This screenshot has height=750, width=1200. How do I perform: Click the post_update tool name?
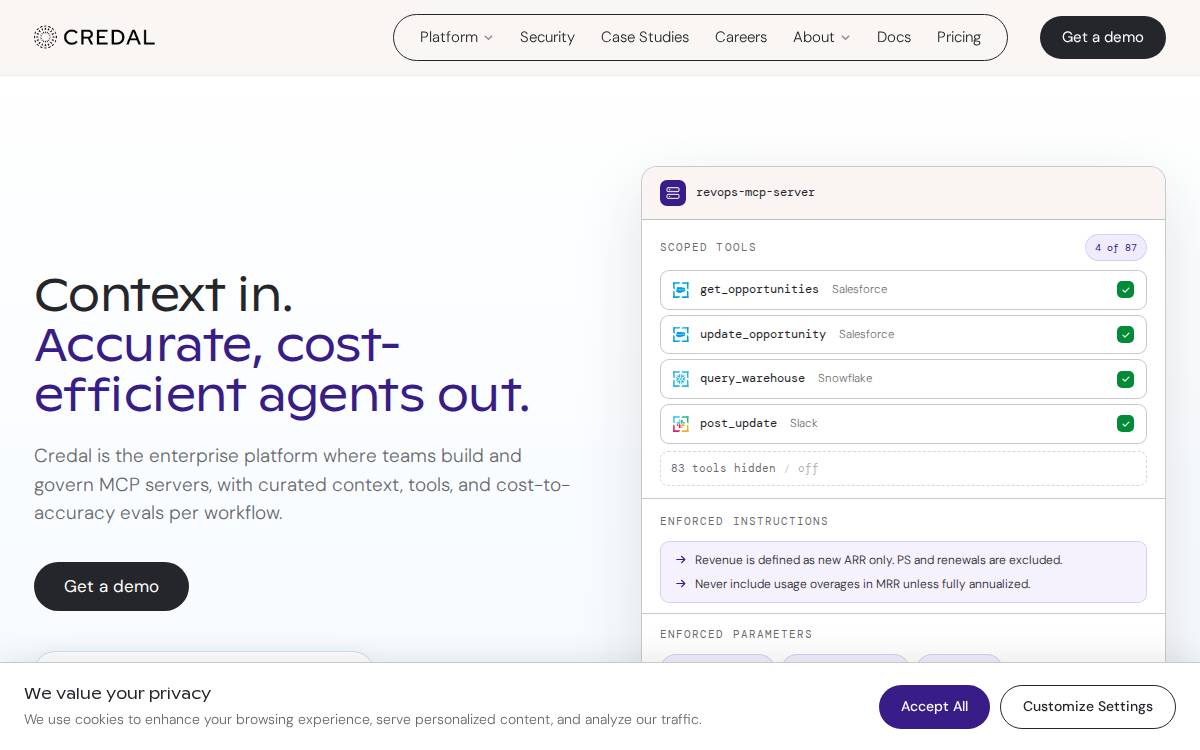(x=738, y=424)
